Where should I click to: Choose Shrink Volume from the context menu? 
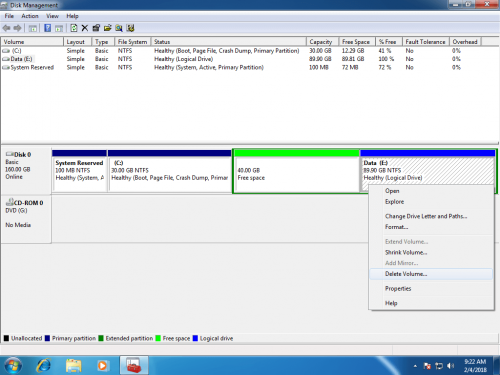click(431, 252)
